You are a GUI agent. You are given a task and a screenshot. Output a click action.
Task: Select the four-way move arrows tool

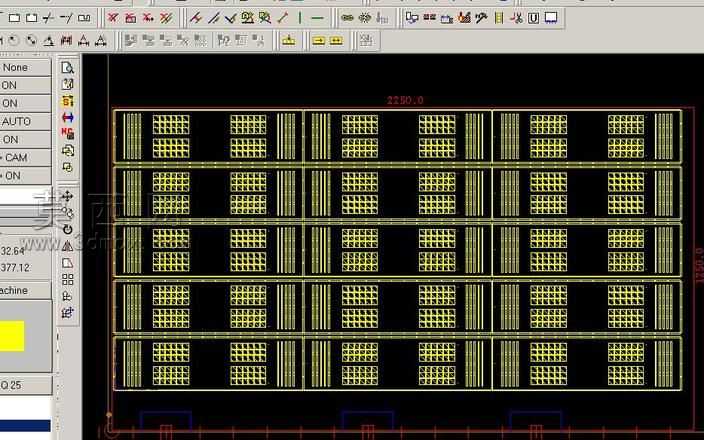point(67,196)
